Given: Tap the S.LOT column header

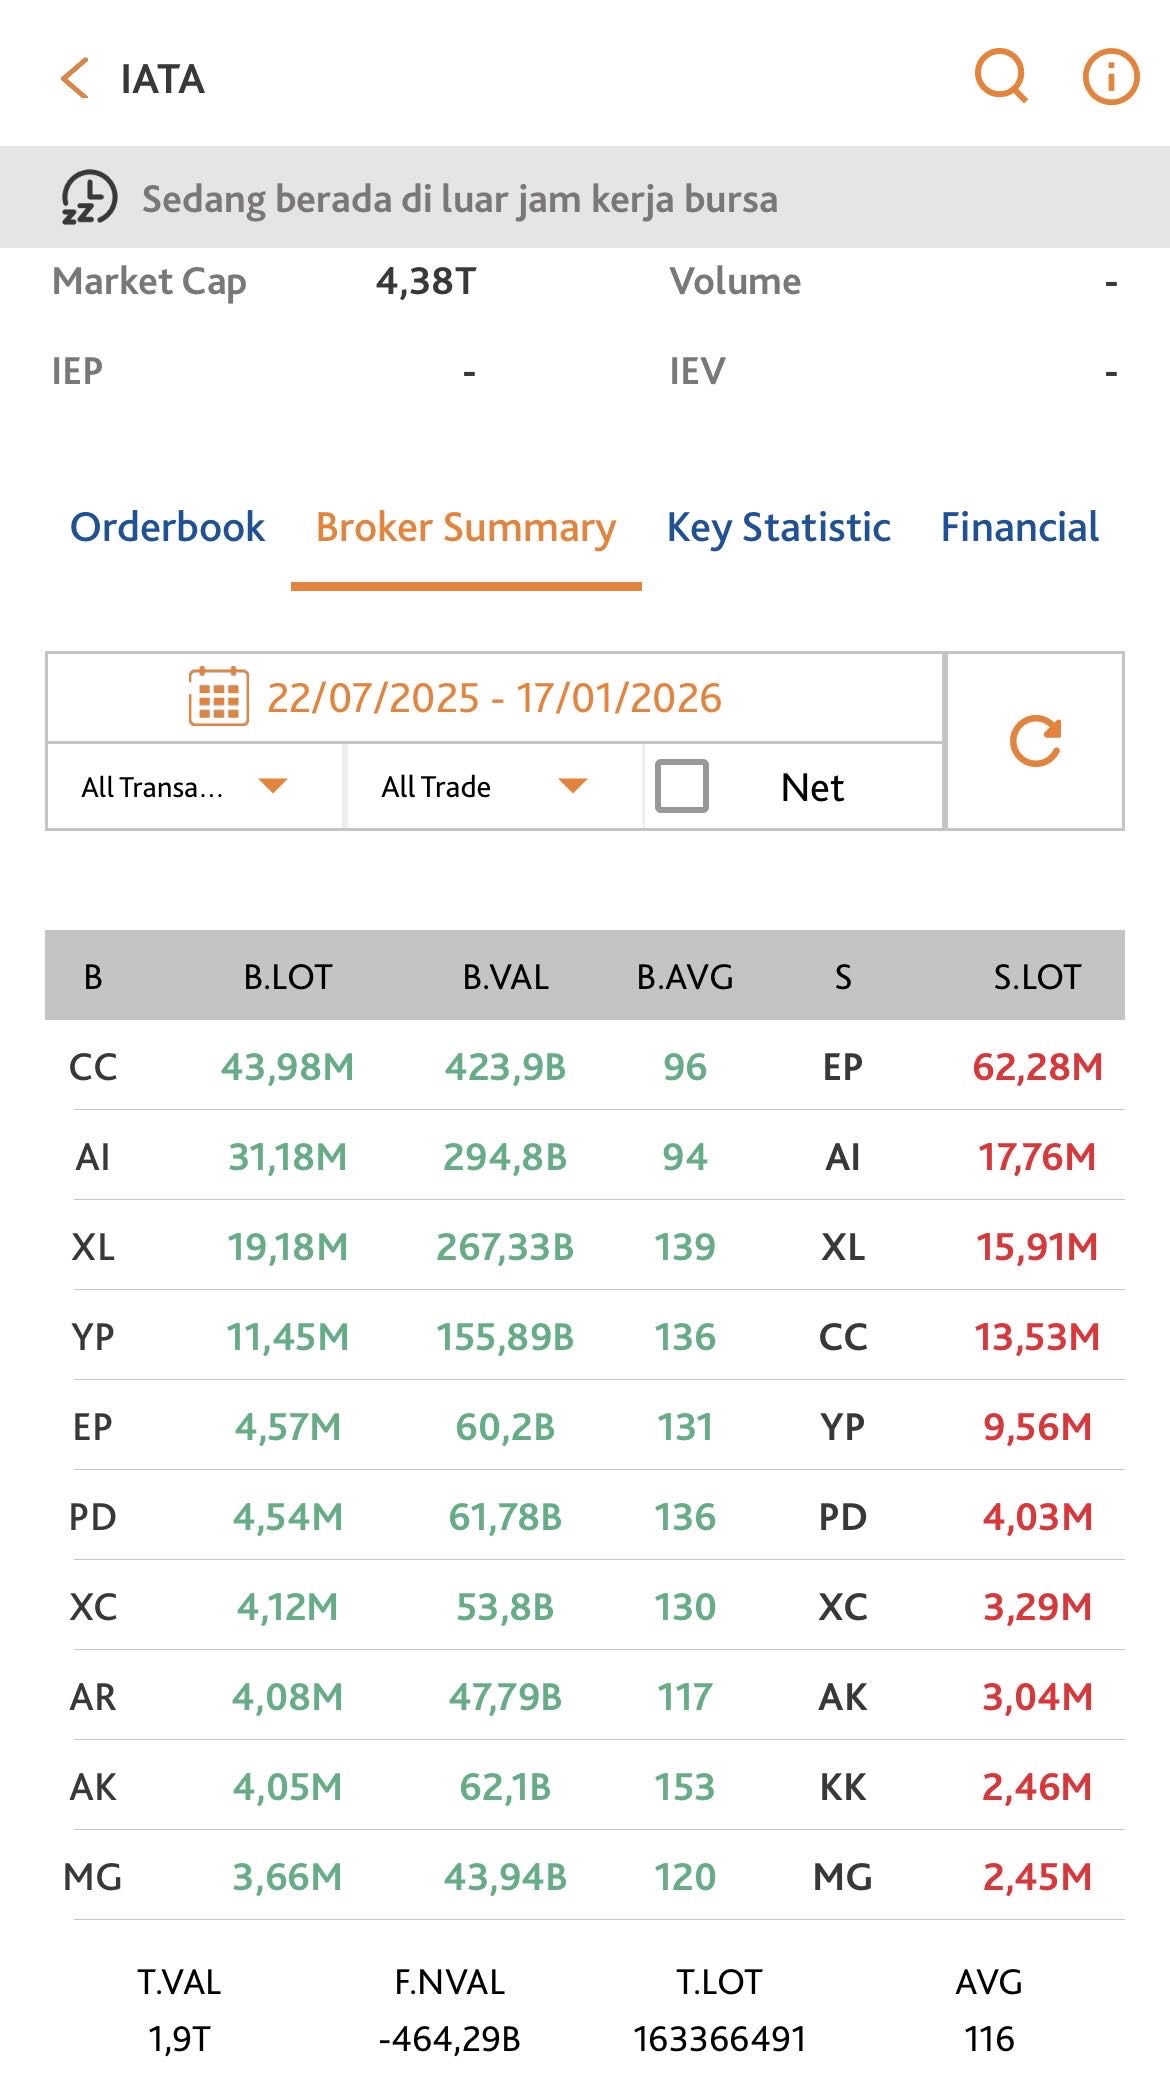Looking at the screenshot, I should [1037, 976].
